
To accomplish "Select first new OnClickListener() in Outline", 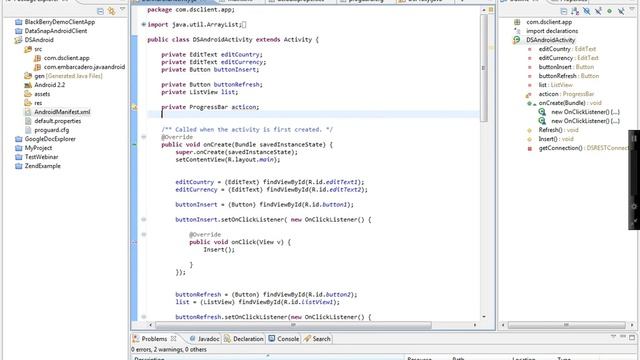I will coord(585,112).
